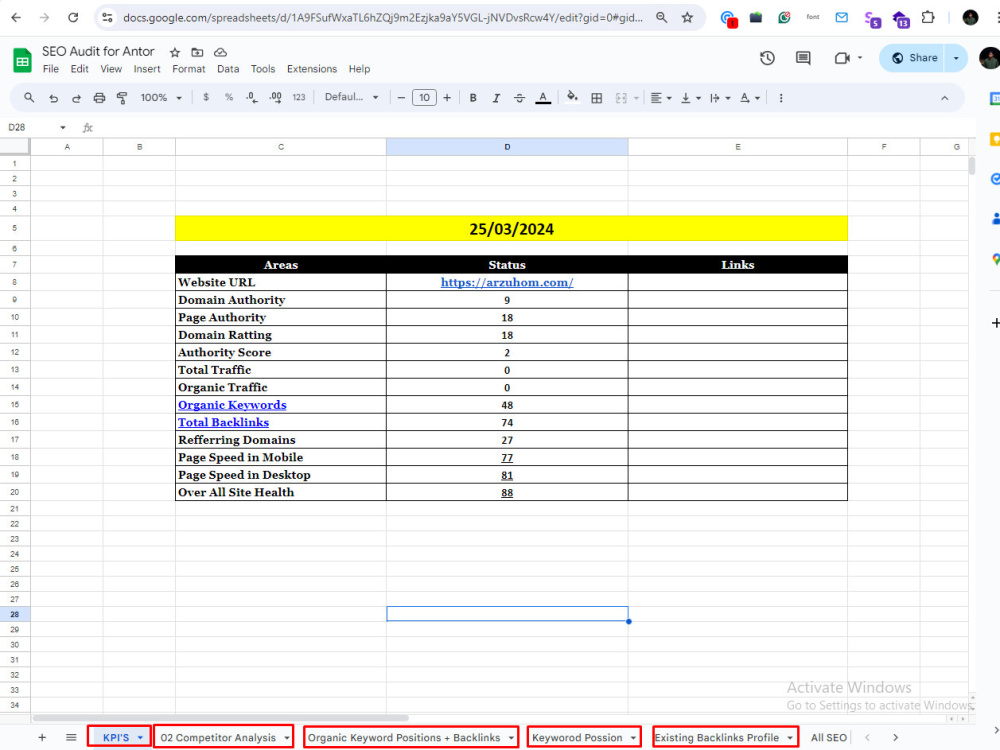Toggle italic formatting

pos(496,98)
